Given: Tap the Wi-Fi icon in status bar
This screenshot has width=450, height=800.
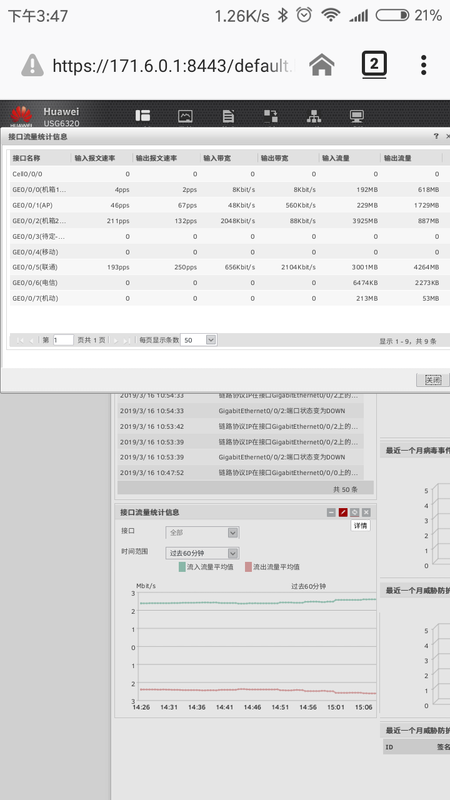Looking at the screenshot, I should pyautogui.click(x=331, y=15).
